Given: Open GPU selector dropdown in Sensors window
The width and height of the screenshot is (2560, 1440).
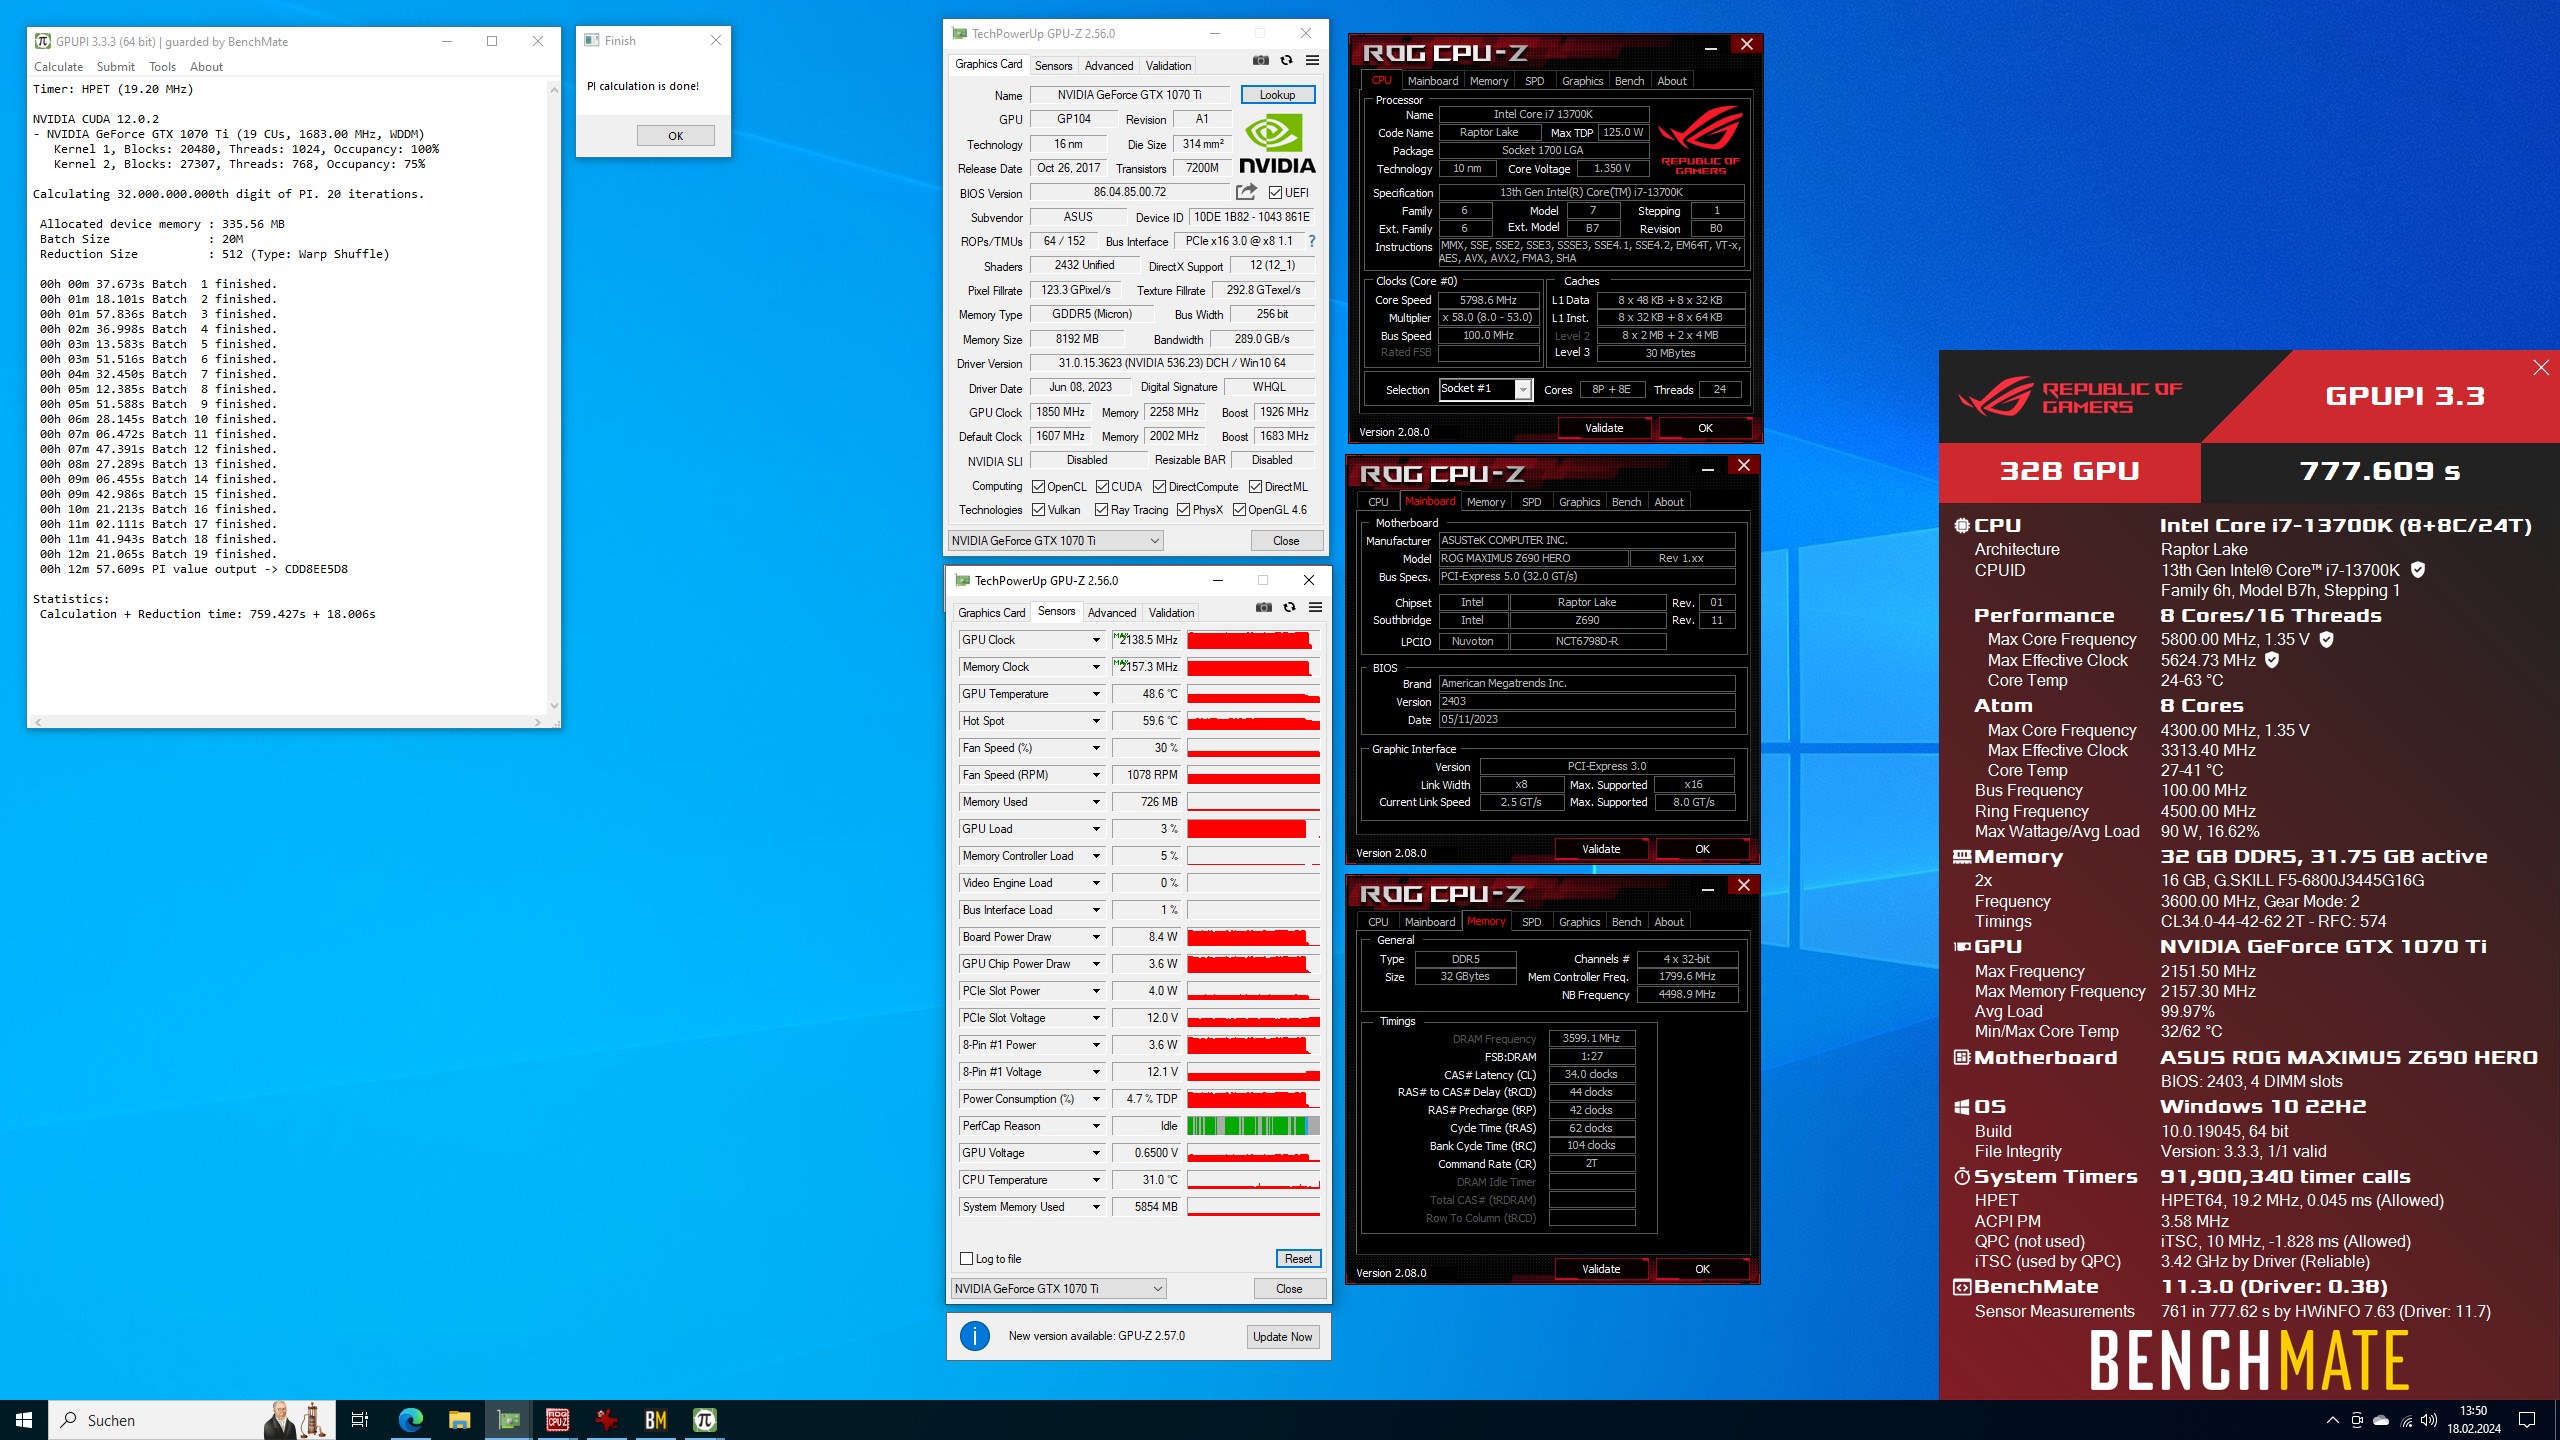Looking at the screenshot, I should 1058,1289.
